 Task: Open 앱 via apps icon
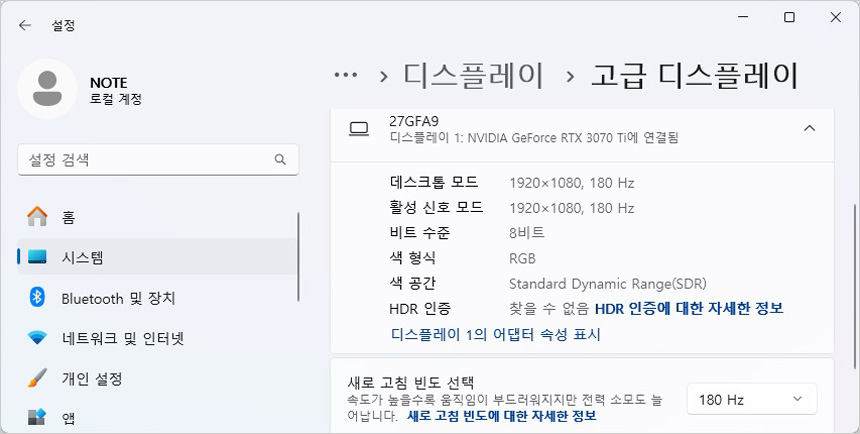tap(37, 417)
